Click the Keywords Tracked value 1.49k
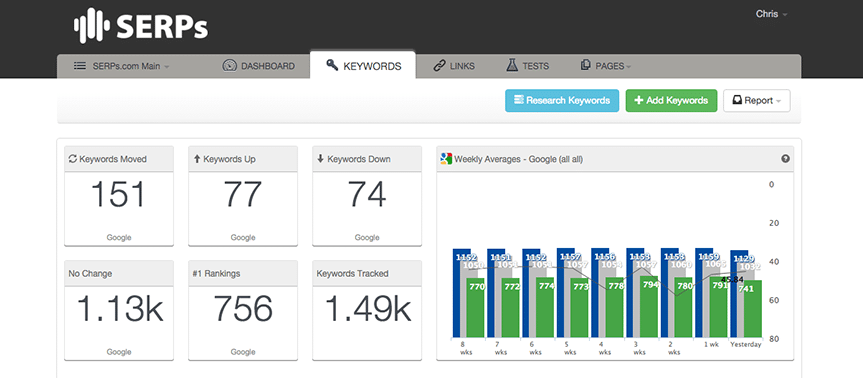 [368, 309]
